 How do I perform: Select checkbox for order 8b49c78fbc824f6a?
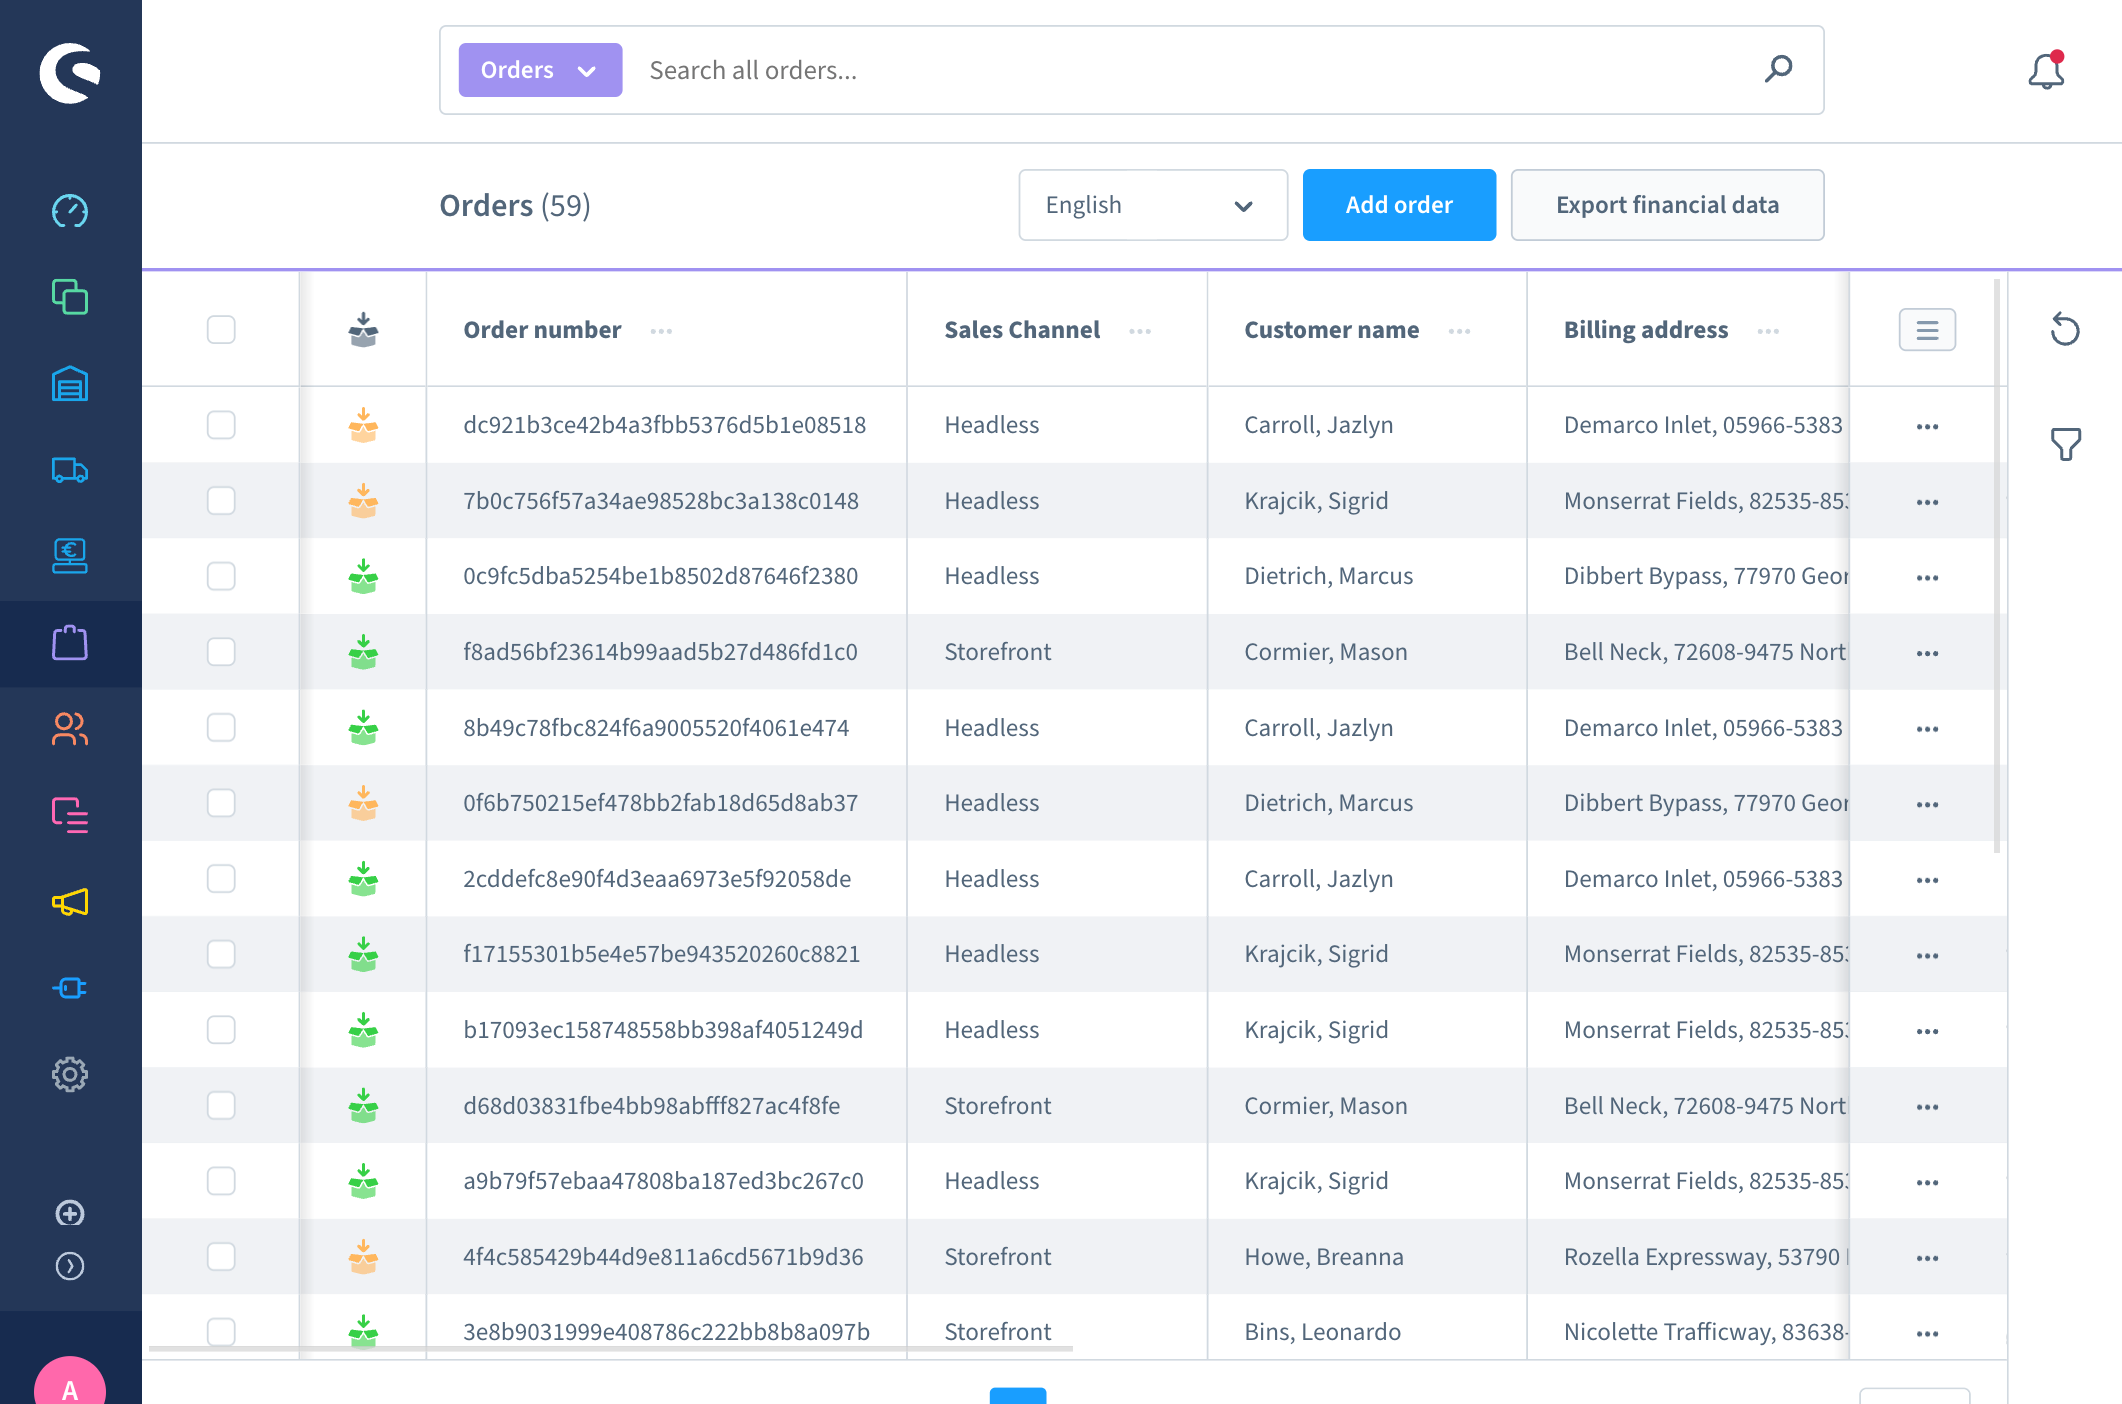tap(221, 727)
